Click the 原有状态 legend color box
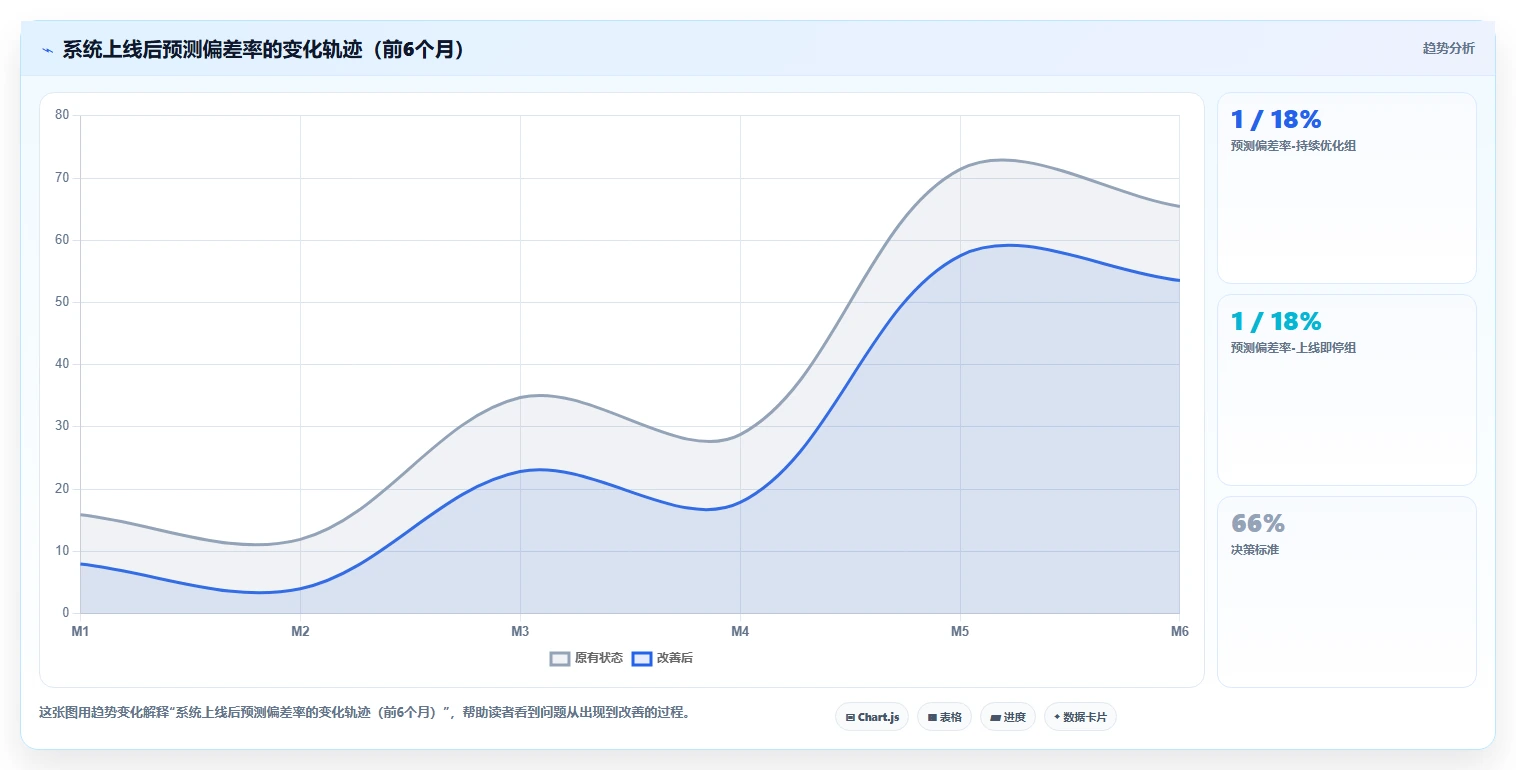Viewport: 1516px width, 770px height. tap(560, 658)
